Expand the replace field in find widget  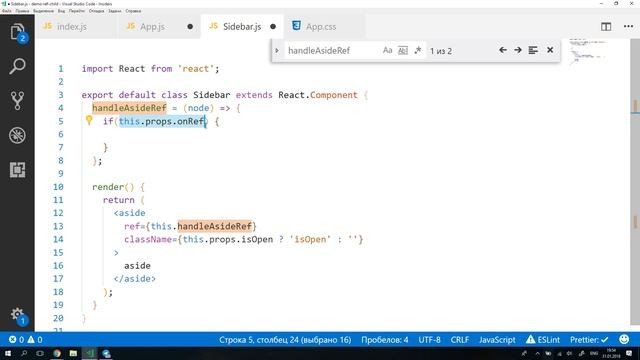tap(277, 51)
